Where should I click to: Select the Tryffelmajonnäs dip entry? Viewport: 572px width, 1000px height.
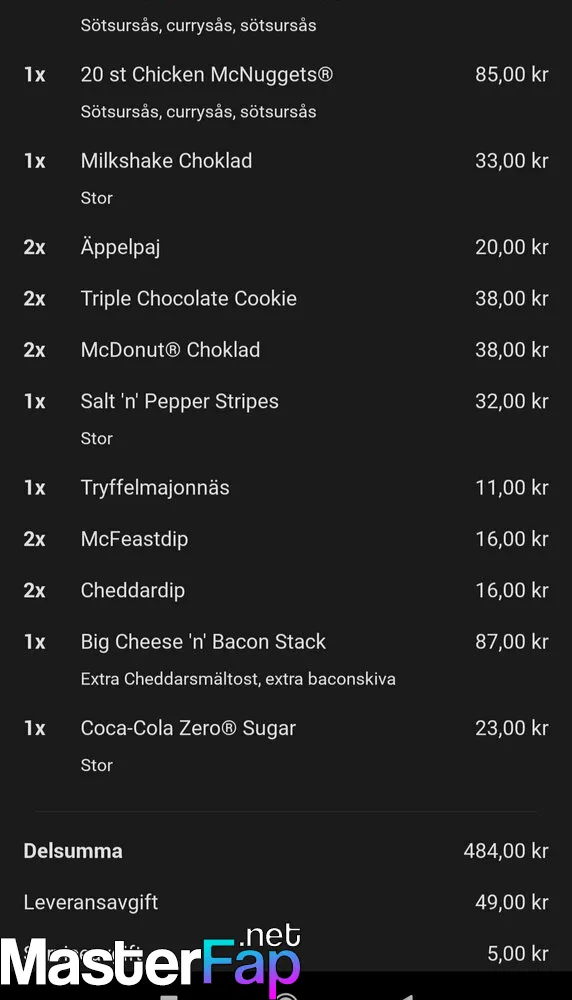click(154, 487)
